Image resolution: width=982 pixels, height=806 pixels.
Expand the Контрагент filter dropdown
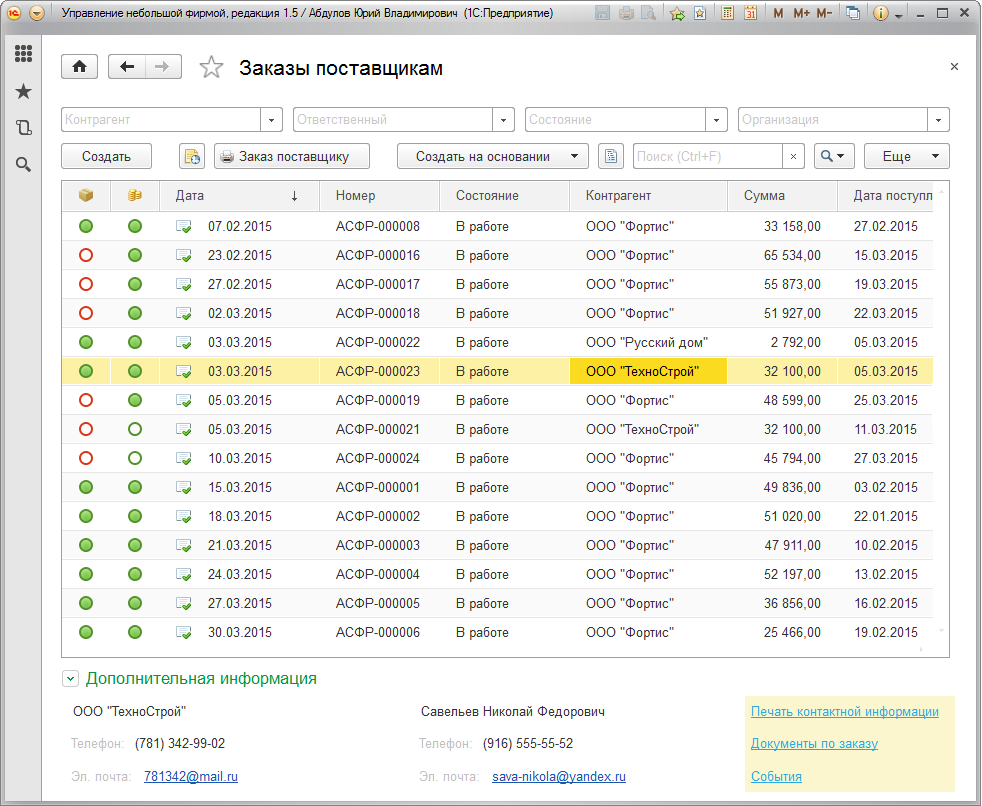pos(271,120)
